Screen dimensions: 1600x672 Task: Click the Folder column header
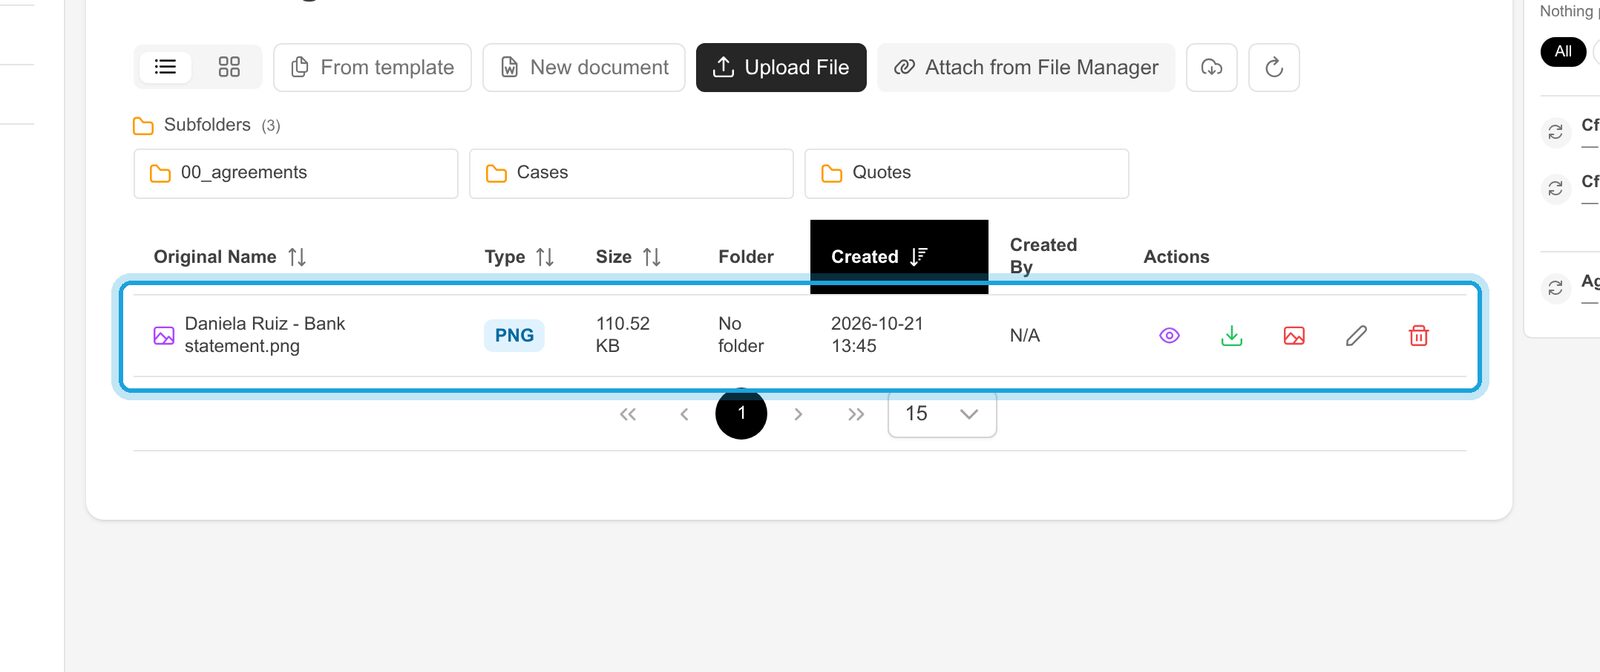pos(746,257)
